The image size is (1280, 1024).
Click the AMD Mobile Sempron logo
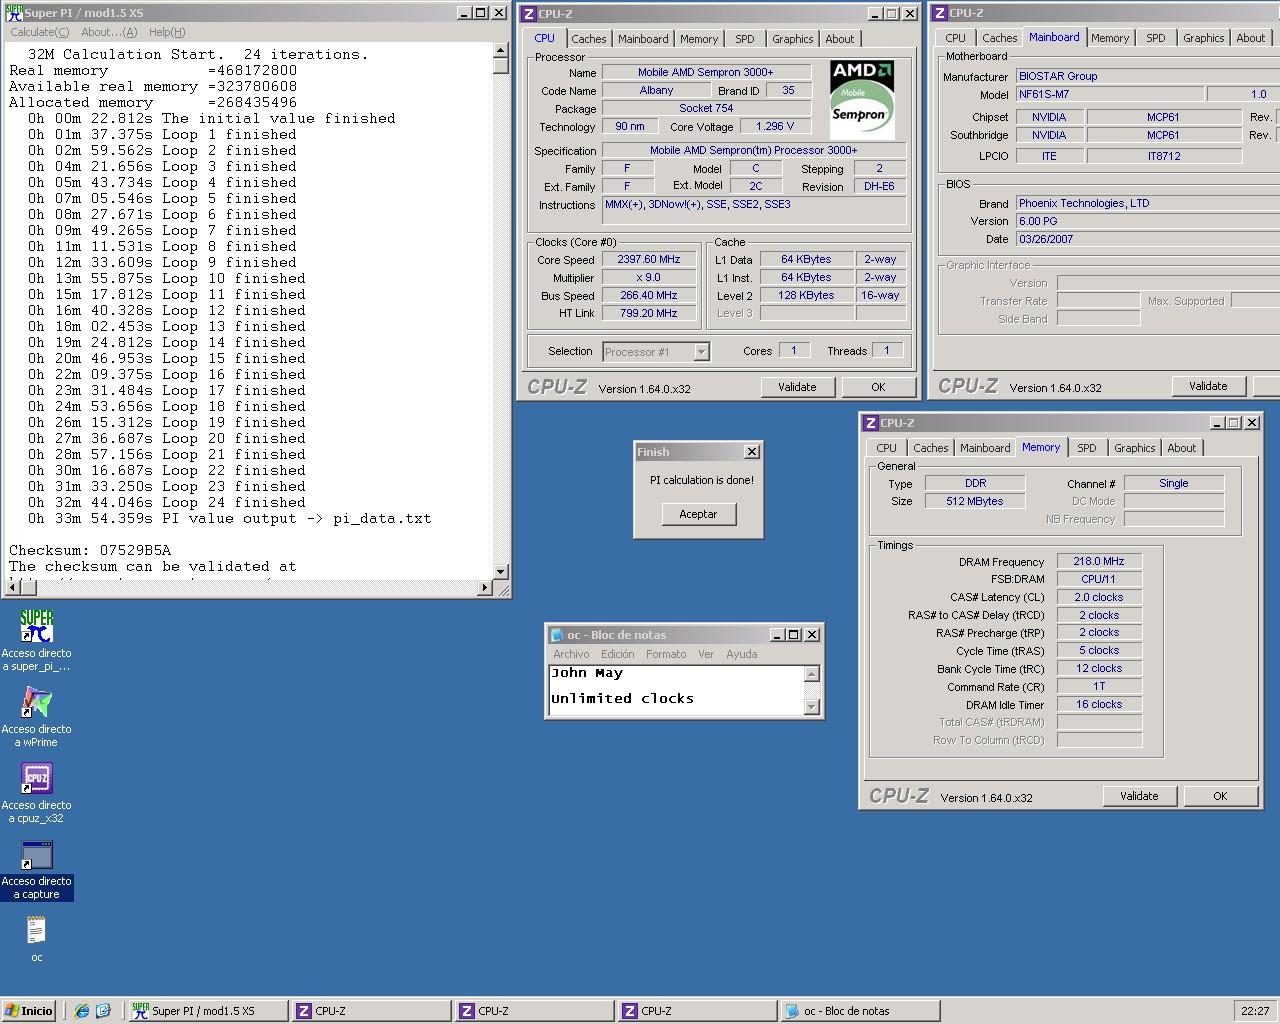click(862, 98)
